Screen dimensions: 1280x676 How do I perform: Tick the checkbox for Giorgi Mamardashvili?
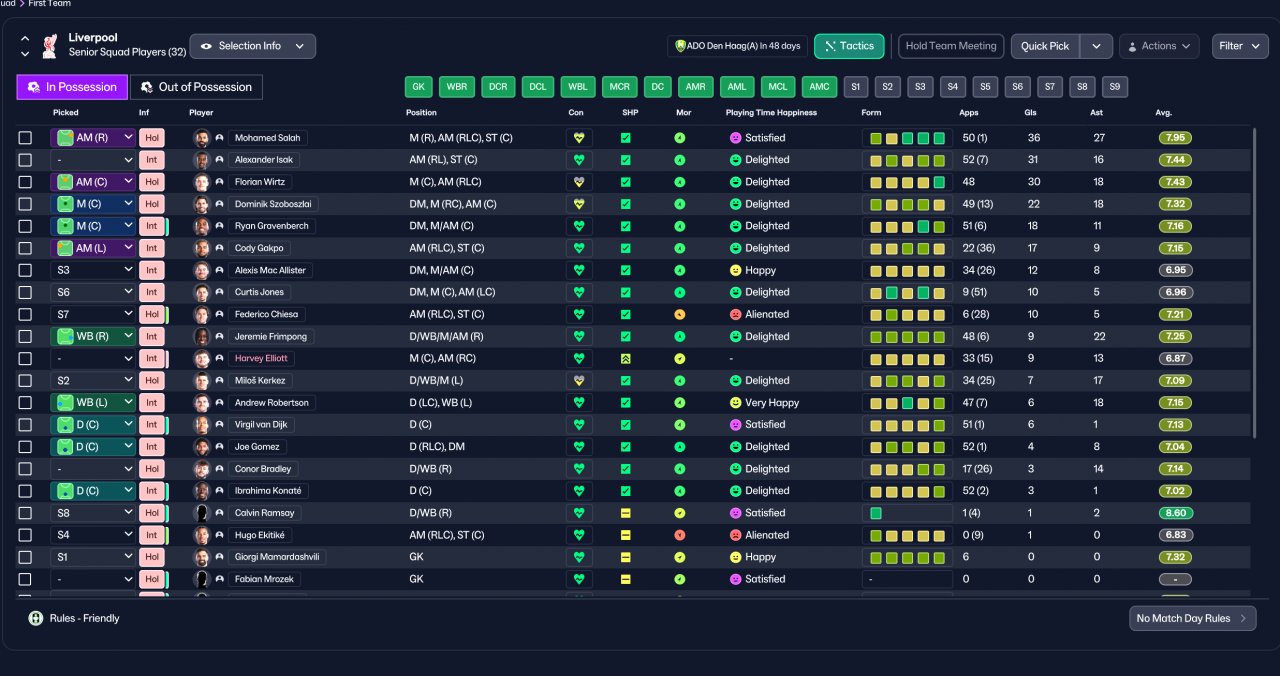point(25,557)
